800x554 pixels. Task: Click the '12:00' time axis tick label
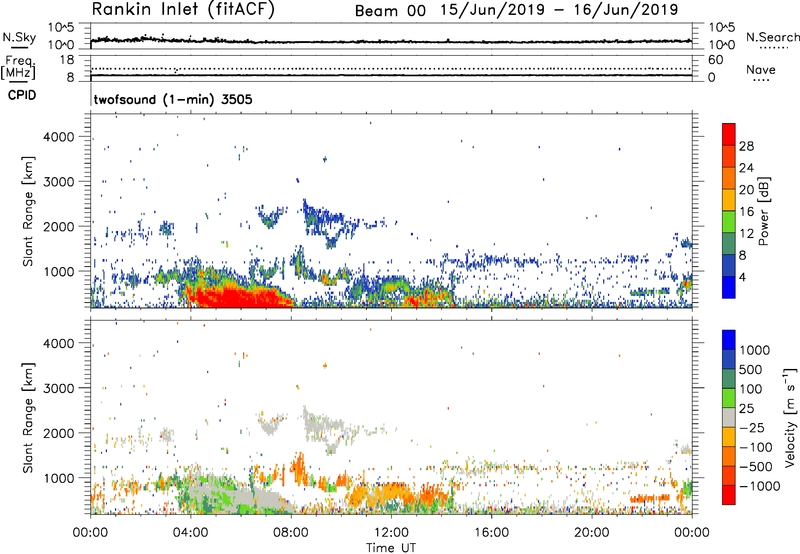pos(391,533)
